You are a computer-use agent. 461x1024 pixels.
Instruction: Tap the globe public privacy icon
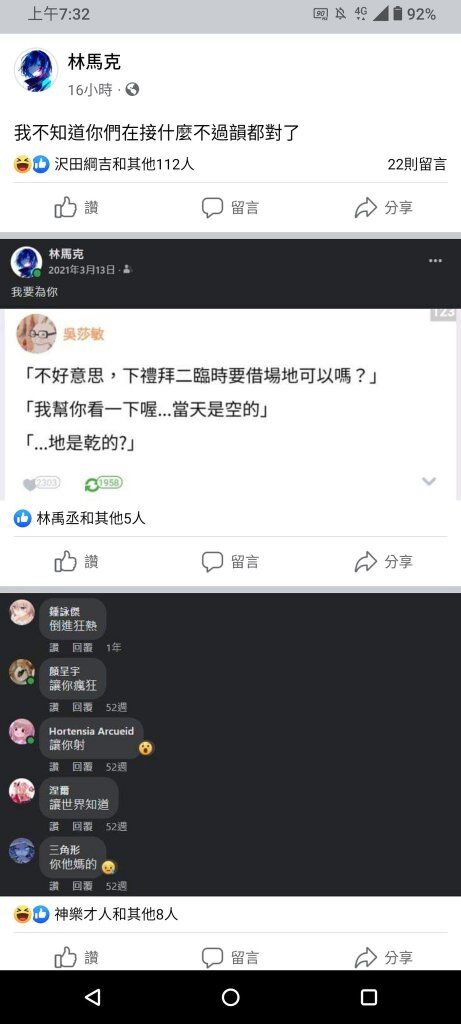(x=132, y=89)
